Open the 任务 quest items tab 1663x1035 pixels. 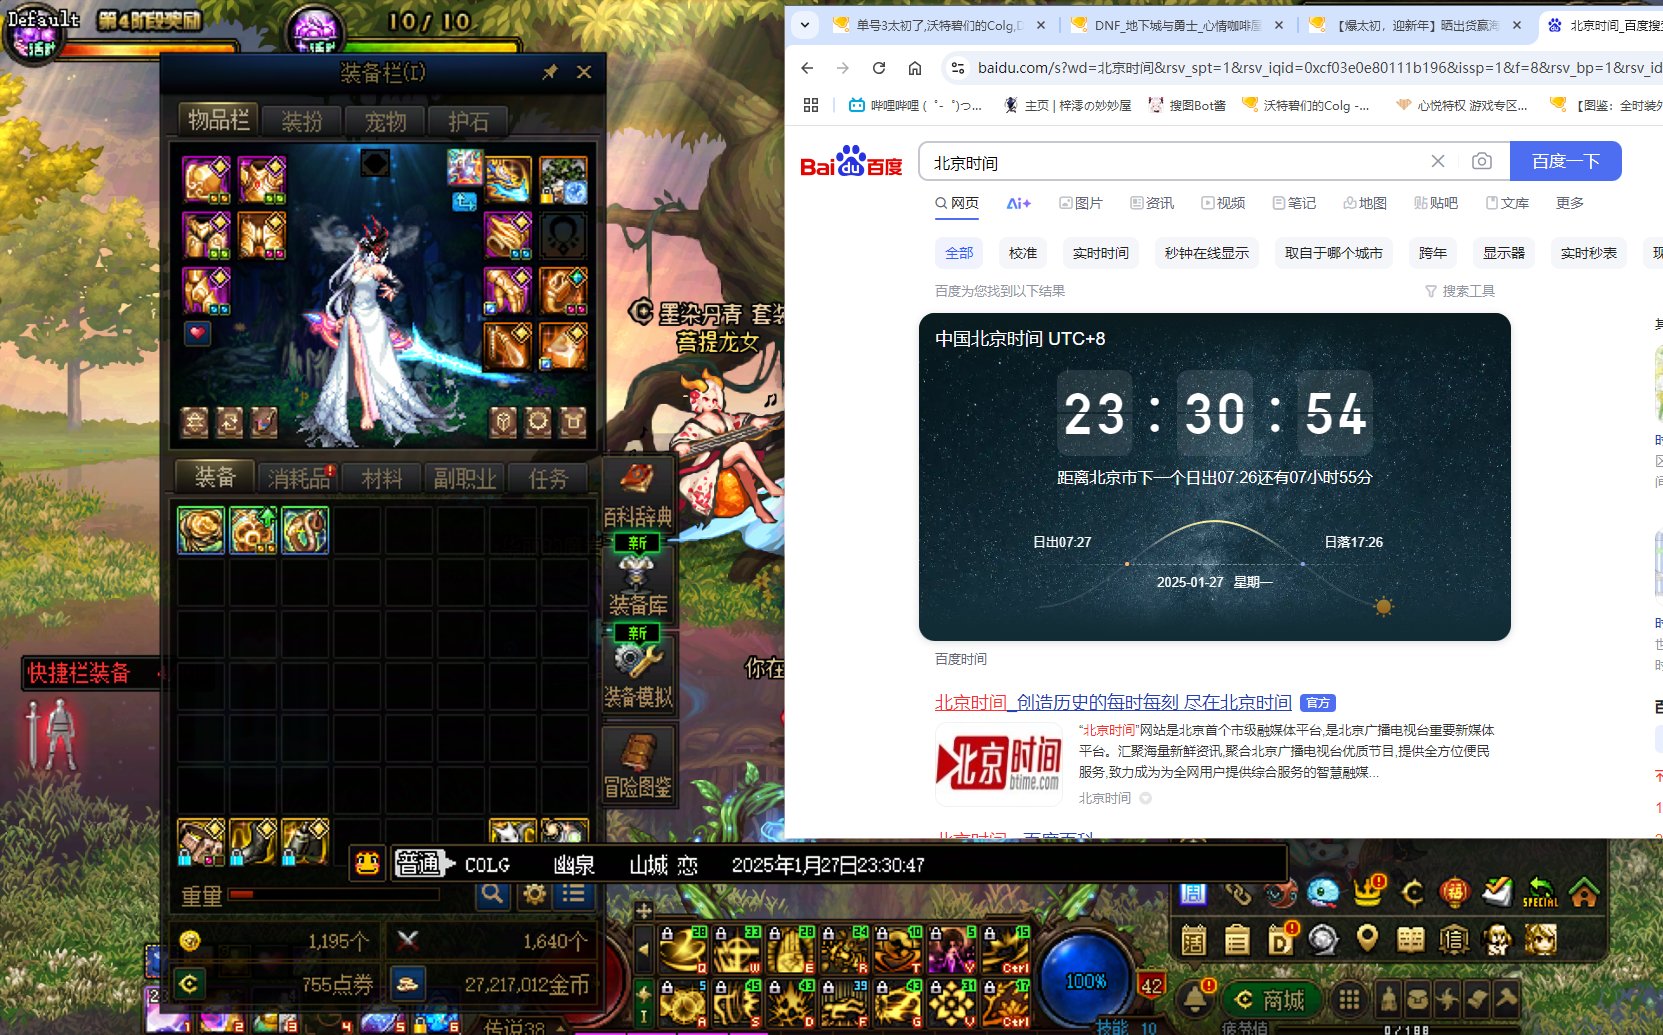click(548, 479)
